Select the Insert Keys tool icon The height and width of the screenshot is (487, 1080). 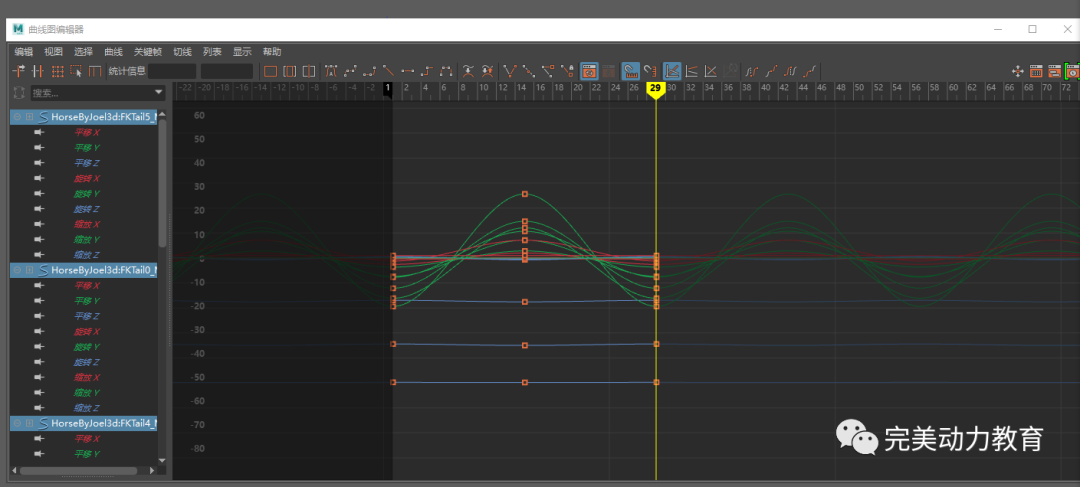coord(37,71)
